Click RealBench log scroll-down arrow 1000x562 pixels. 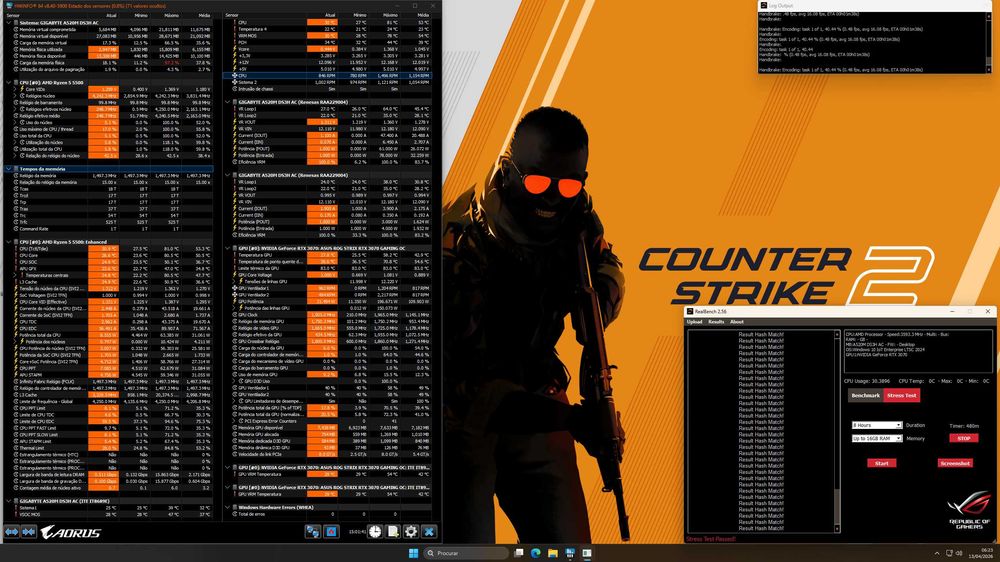tap(837, 528)
